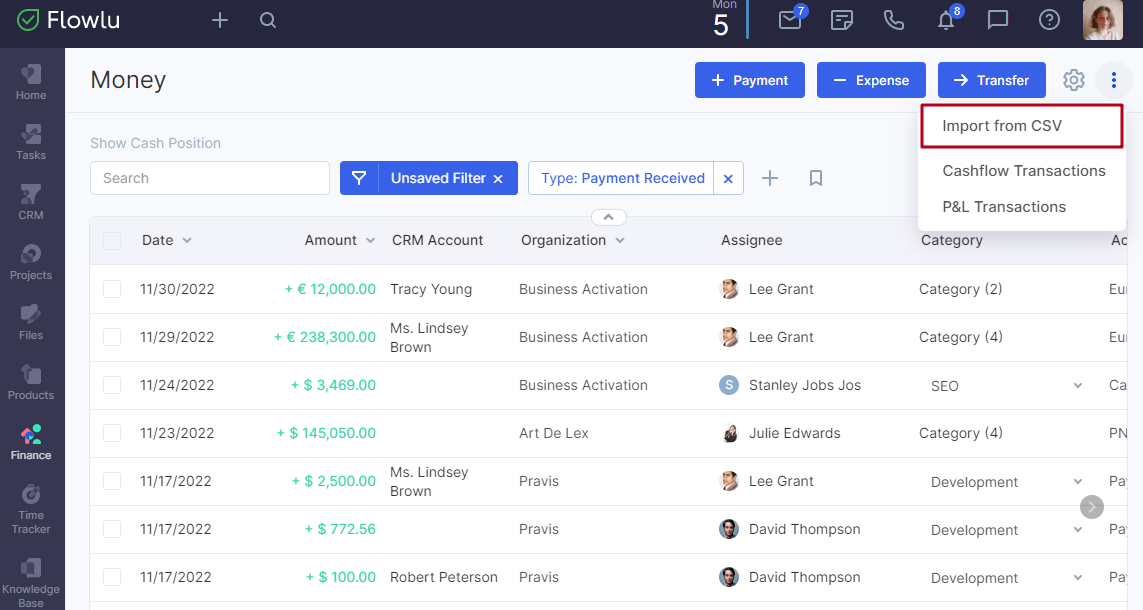Image resolution: width=1143 pixels, height=610 pixels.
Task: Click the filter funnel icon
Action: 359,178
